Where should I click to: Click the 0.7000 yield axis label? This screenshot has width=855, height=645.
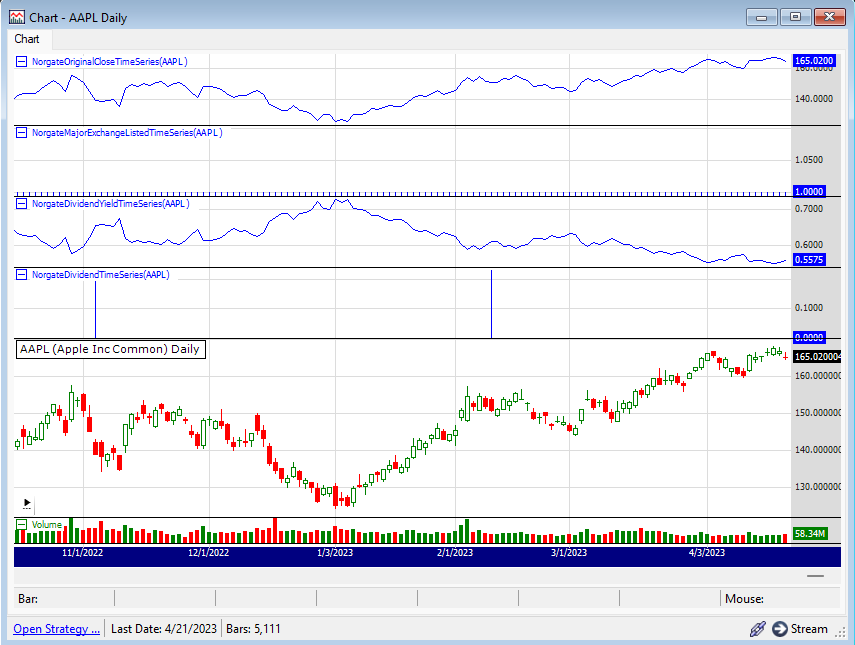[809, 209]
